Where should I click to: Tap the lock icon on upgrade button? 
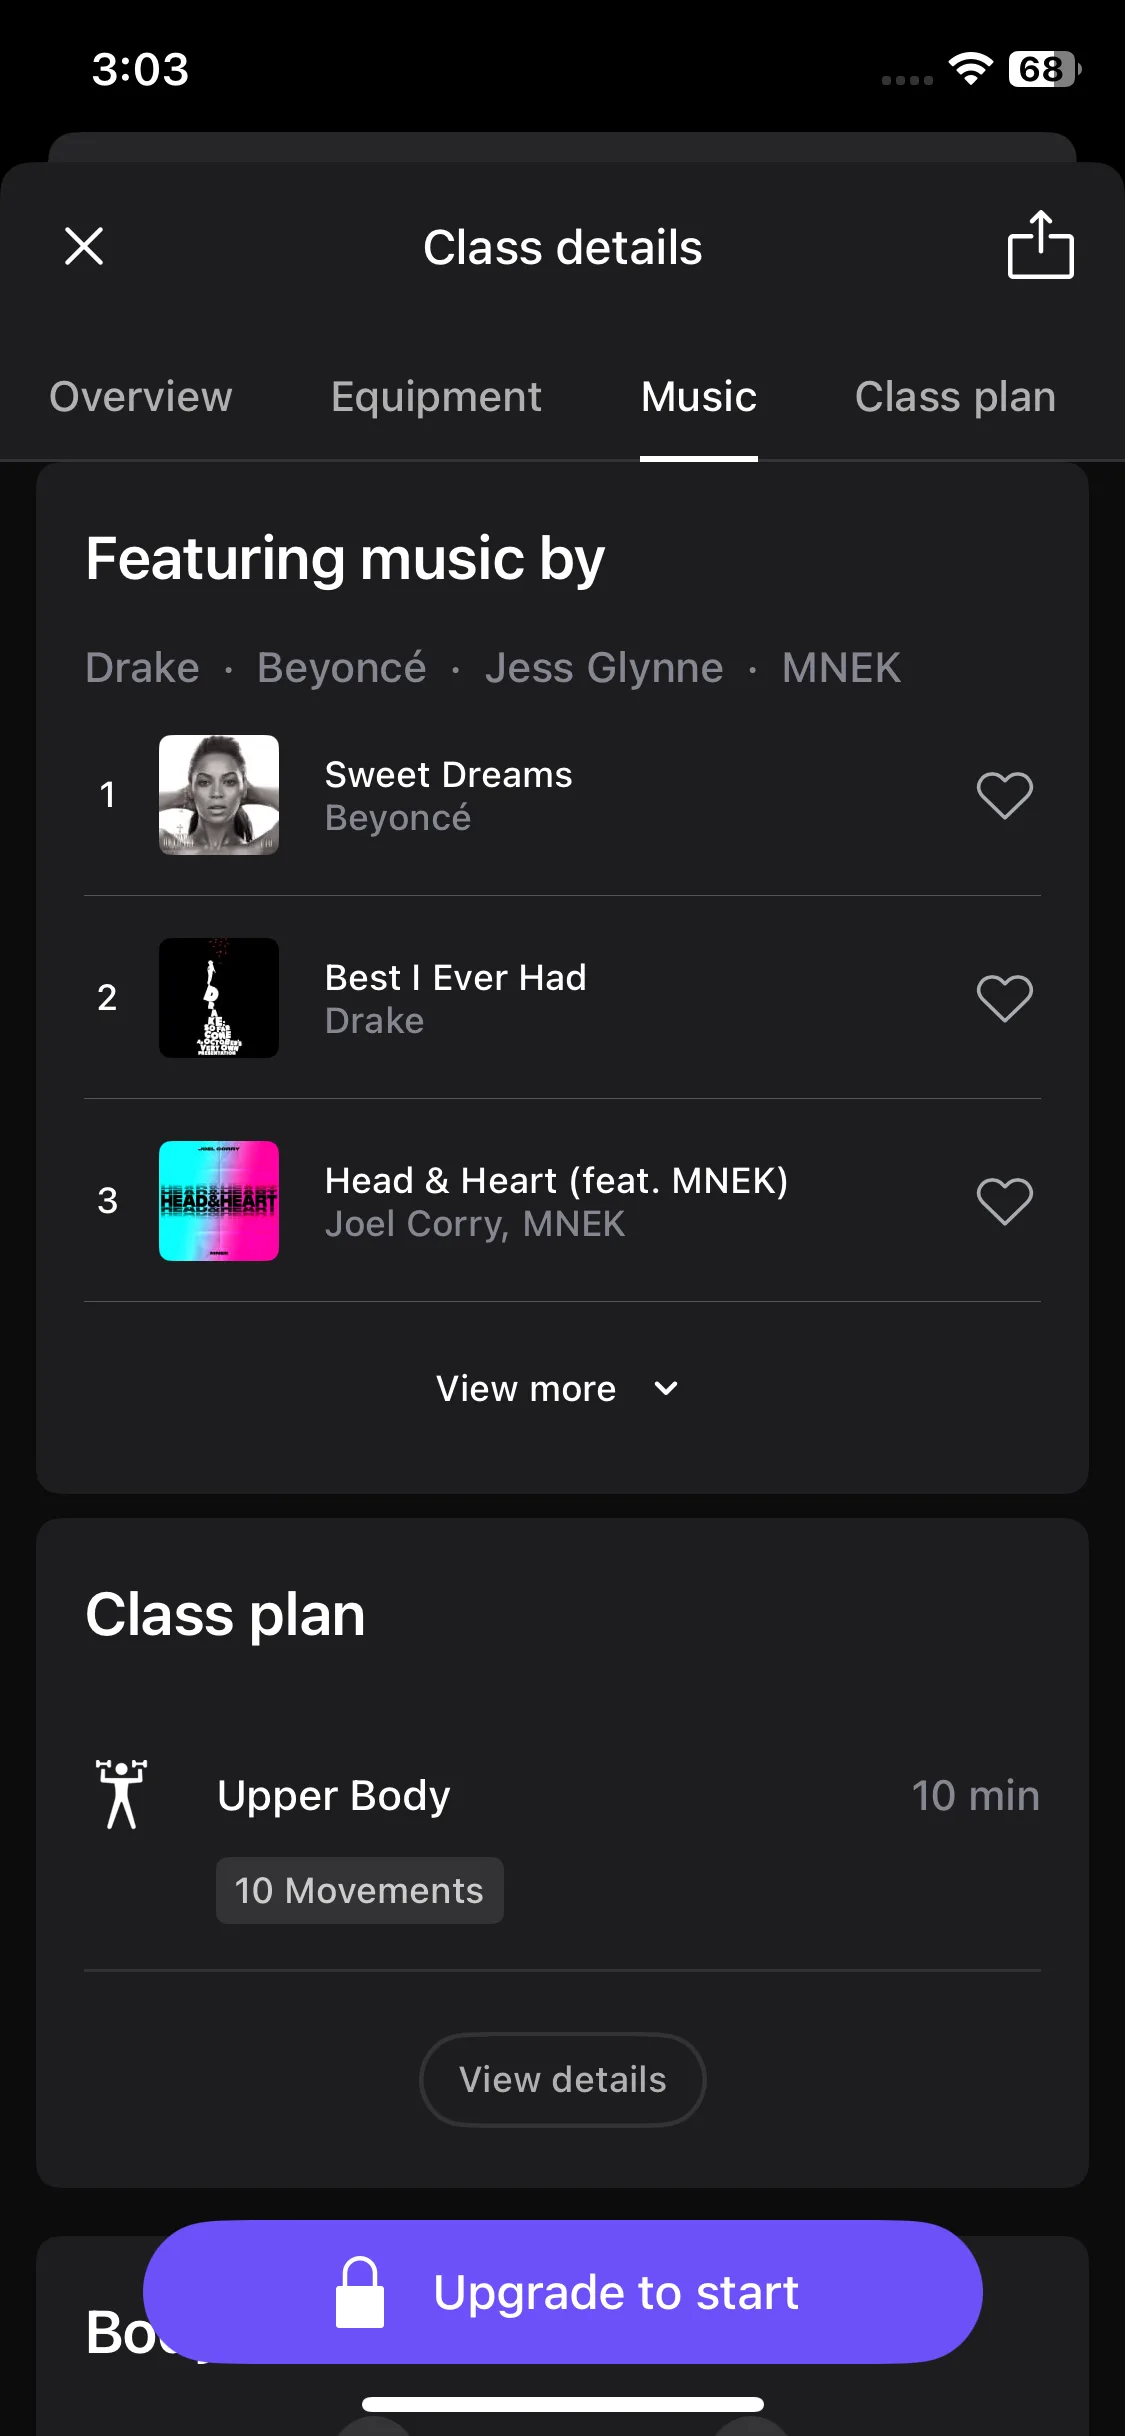pyautogui.click(x=360, y=2292)
